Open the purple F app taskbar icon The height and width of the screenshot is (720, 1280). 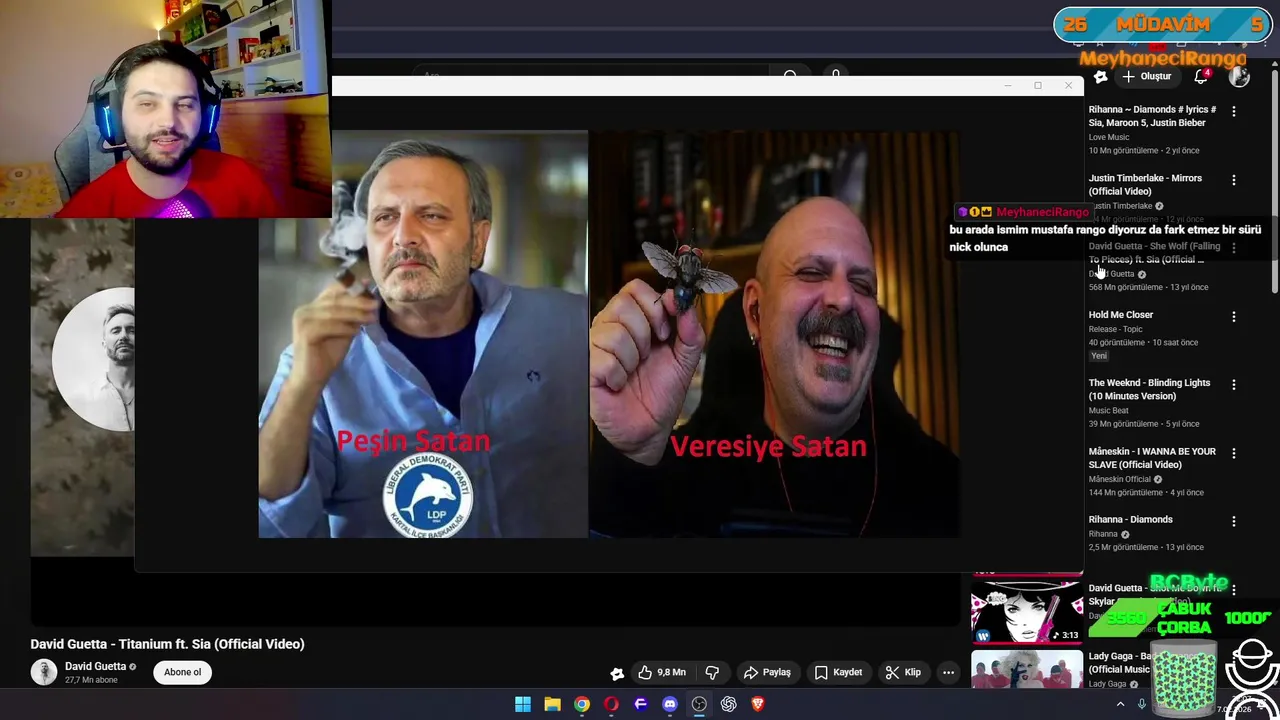641,704
